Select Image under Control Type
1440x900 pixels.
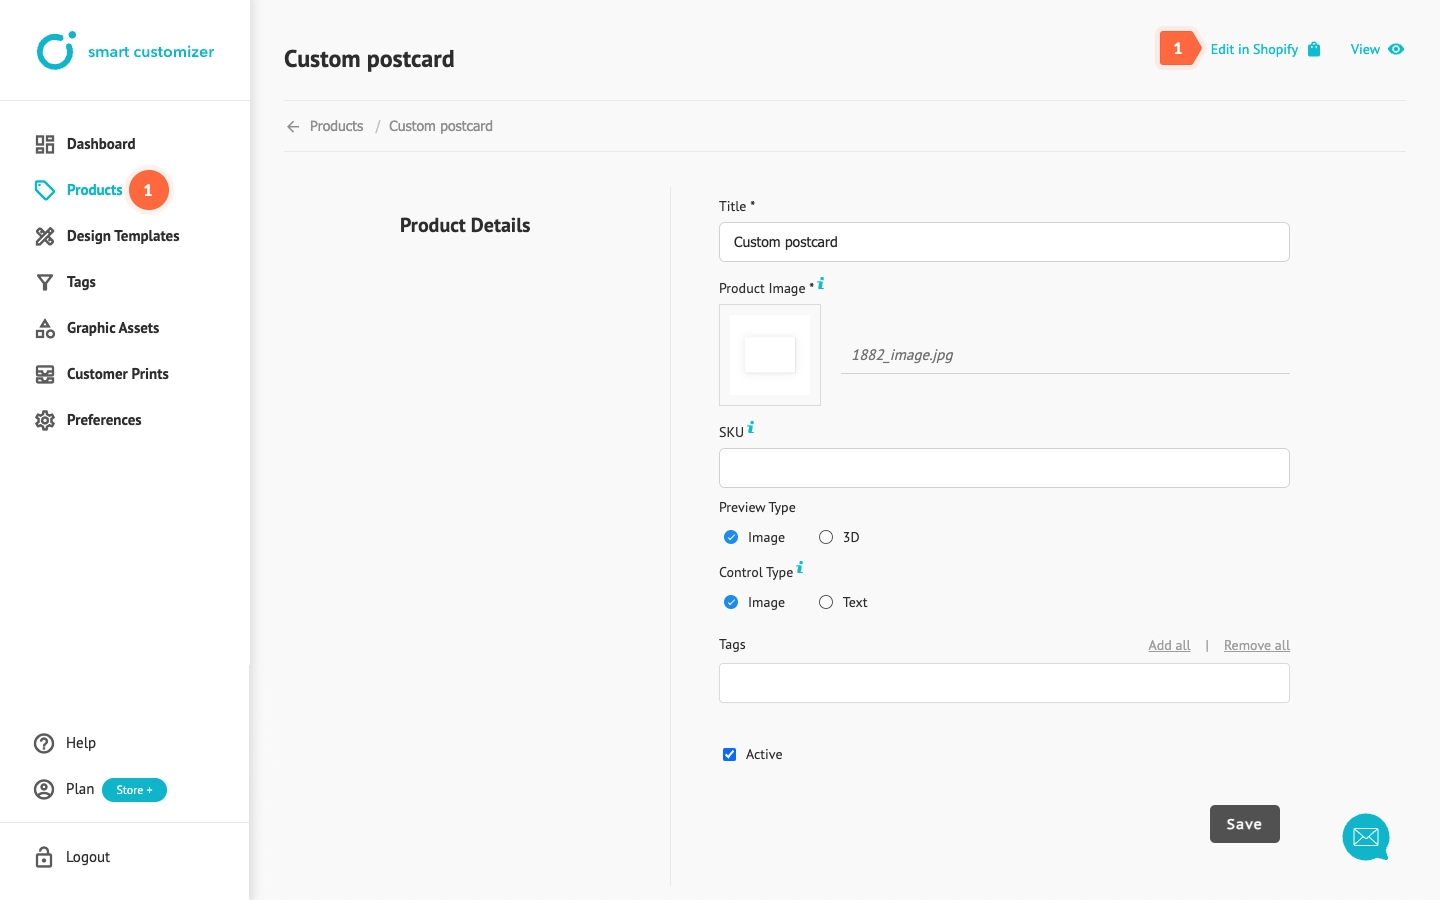point(731,602)
